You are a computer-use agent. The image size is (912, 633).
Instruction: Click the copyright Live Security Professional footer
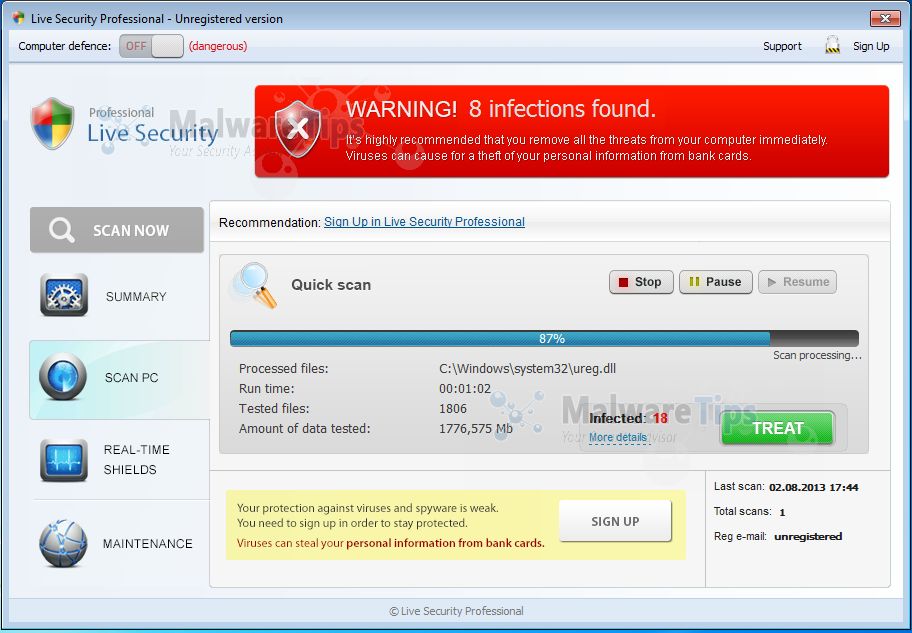pyautogui.click(x=456, y=611)
